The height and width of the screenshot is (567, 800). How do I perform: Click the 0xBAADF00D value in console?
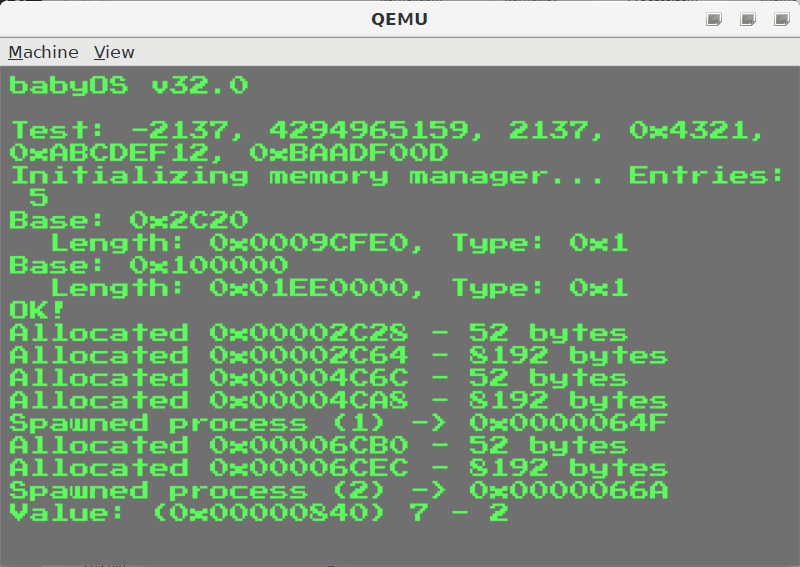(348, 153)
